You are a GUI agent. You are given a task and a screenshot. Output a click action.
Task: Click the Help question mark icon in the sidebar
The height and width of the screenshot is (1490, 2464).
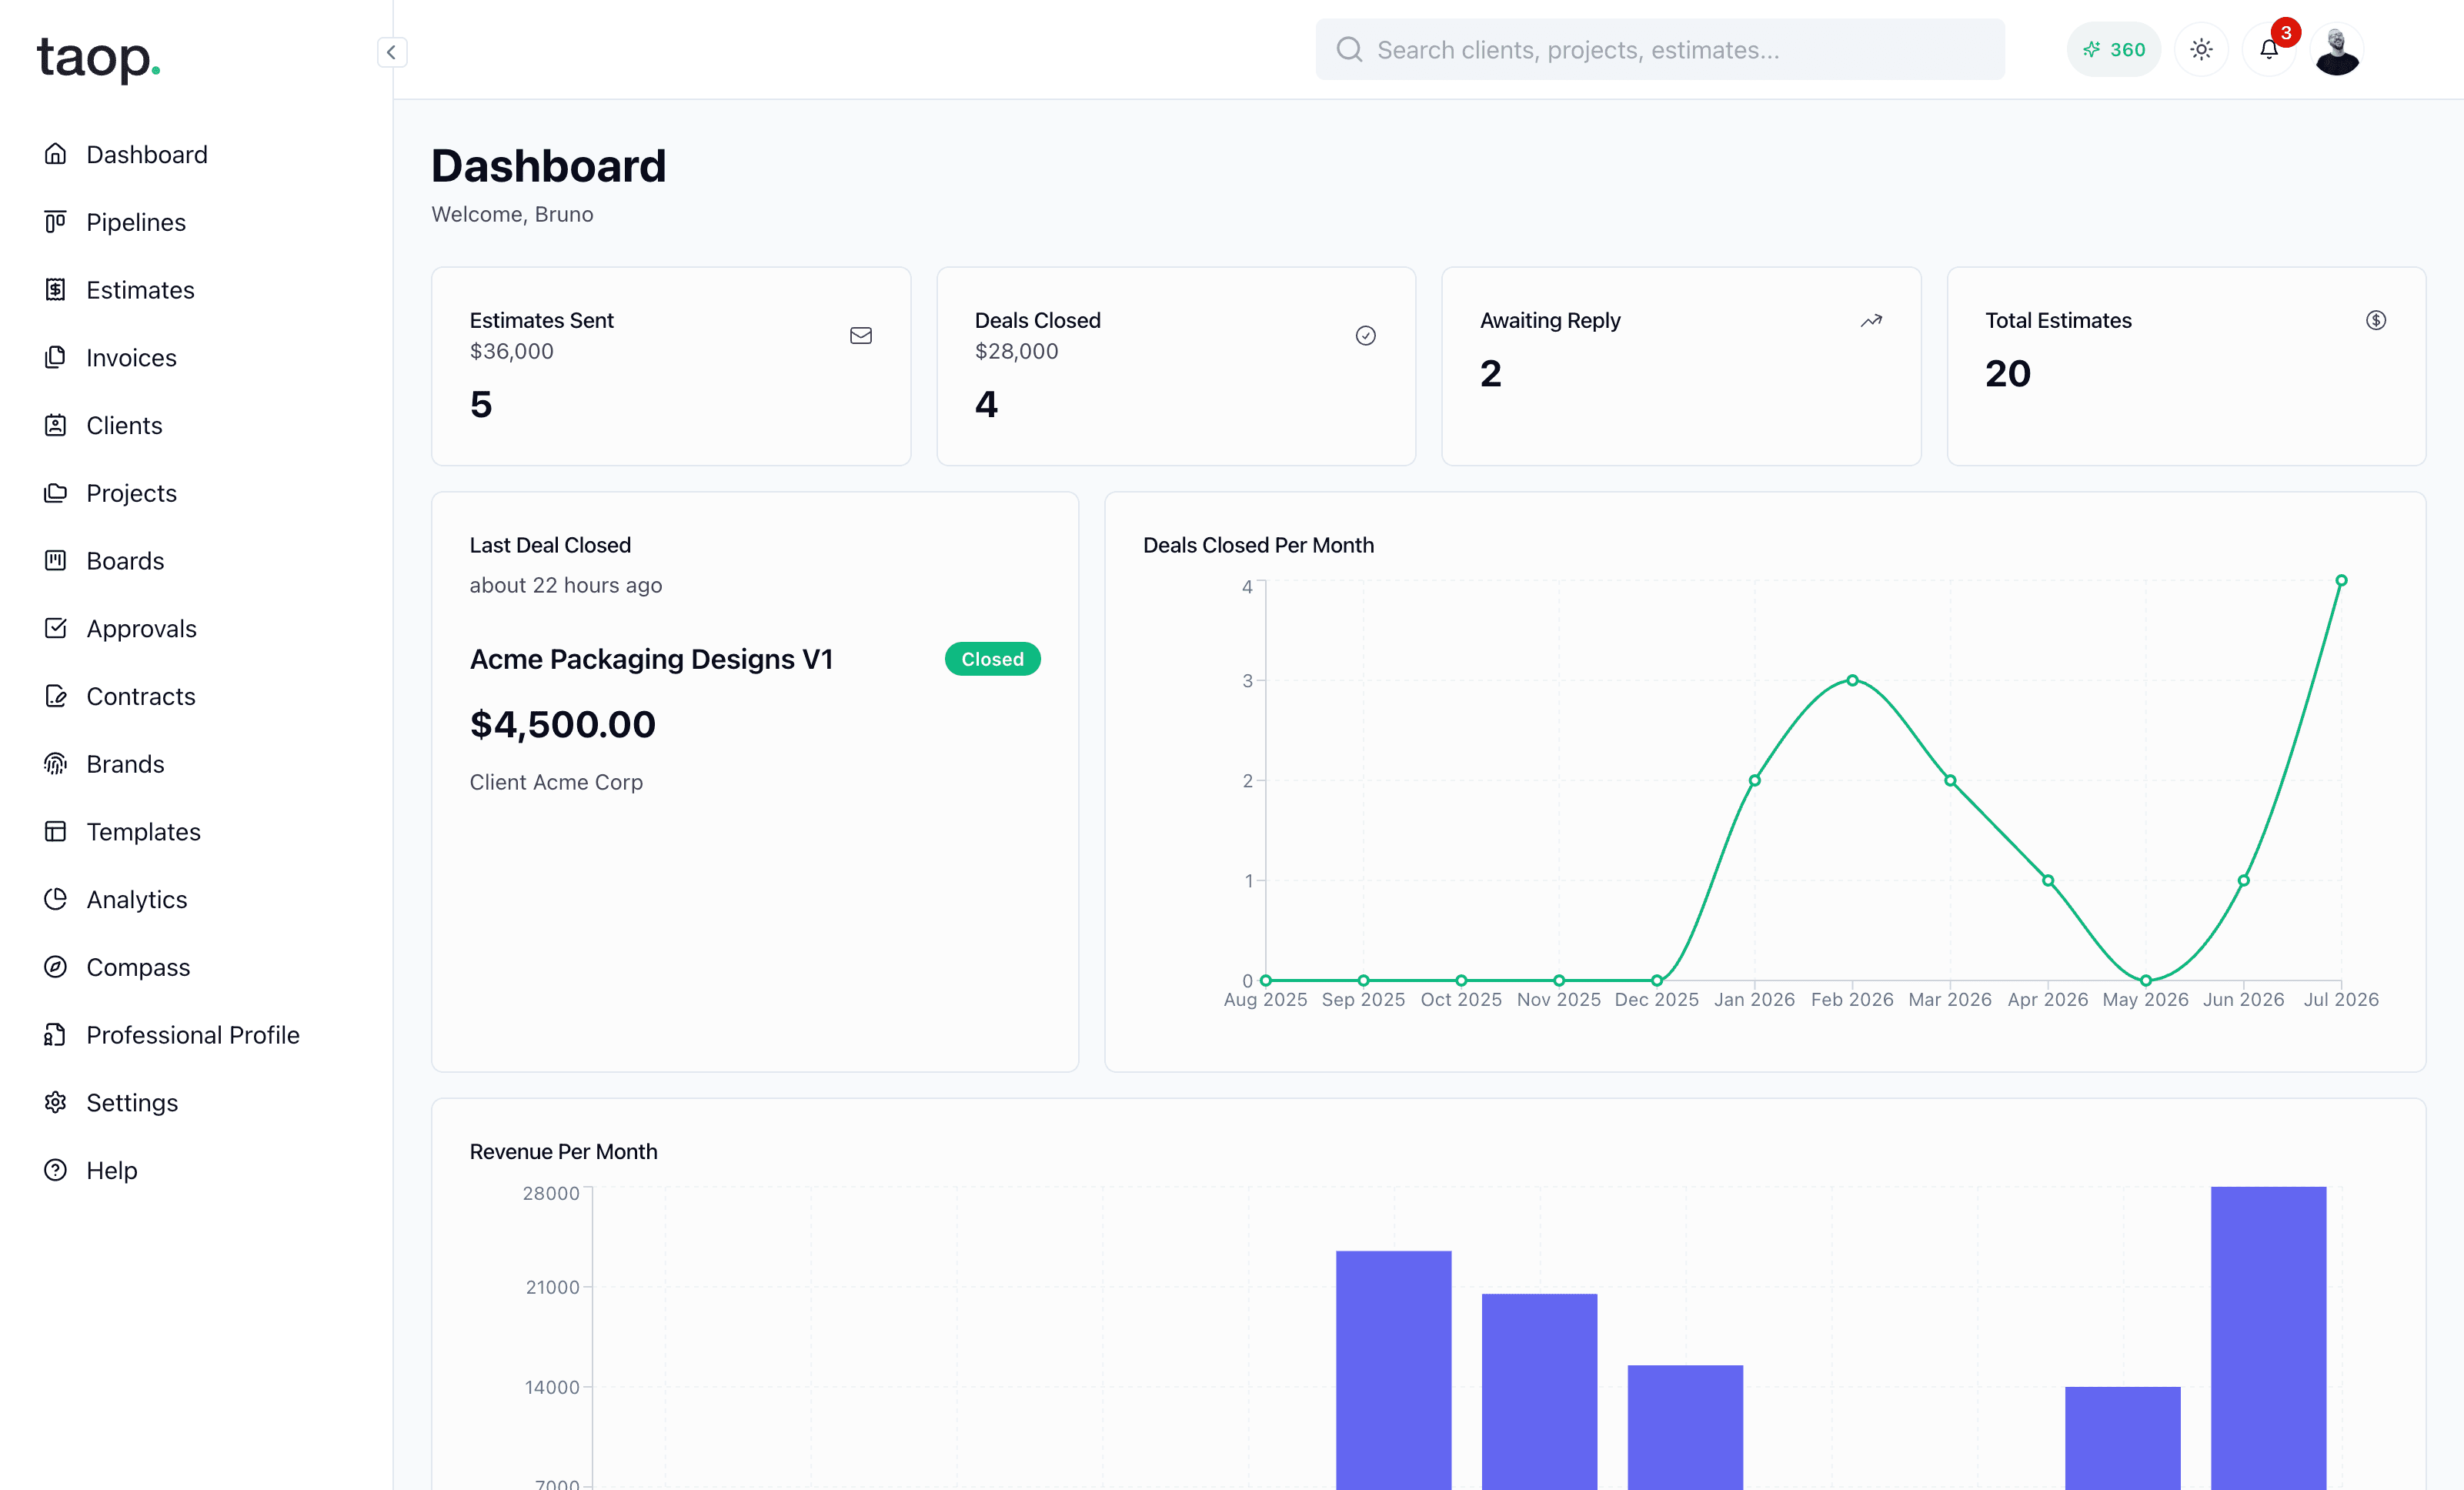pos(55,1170)
